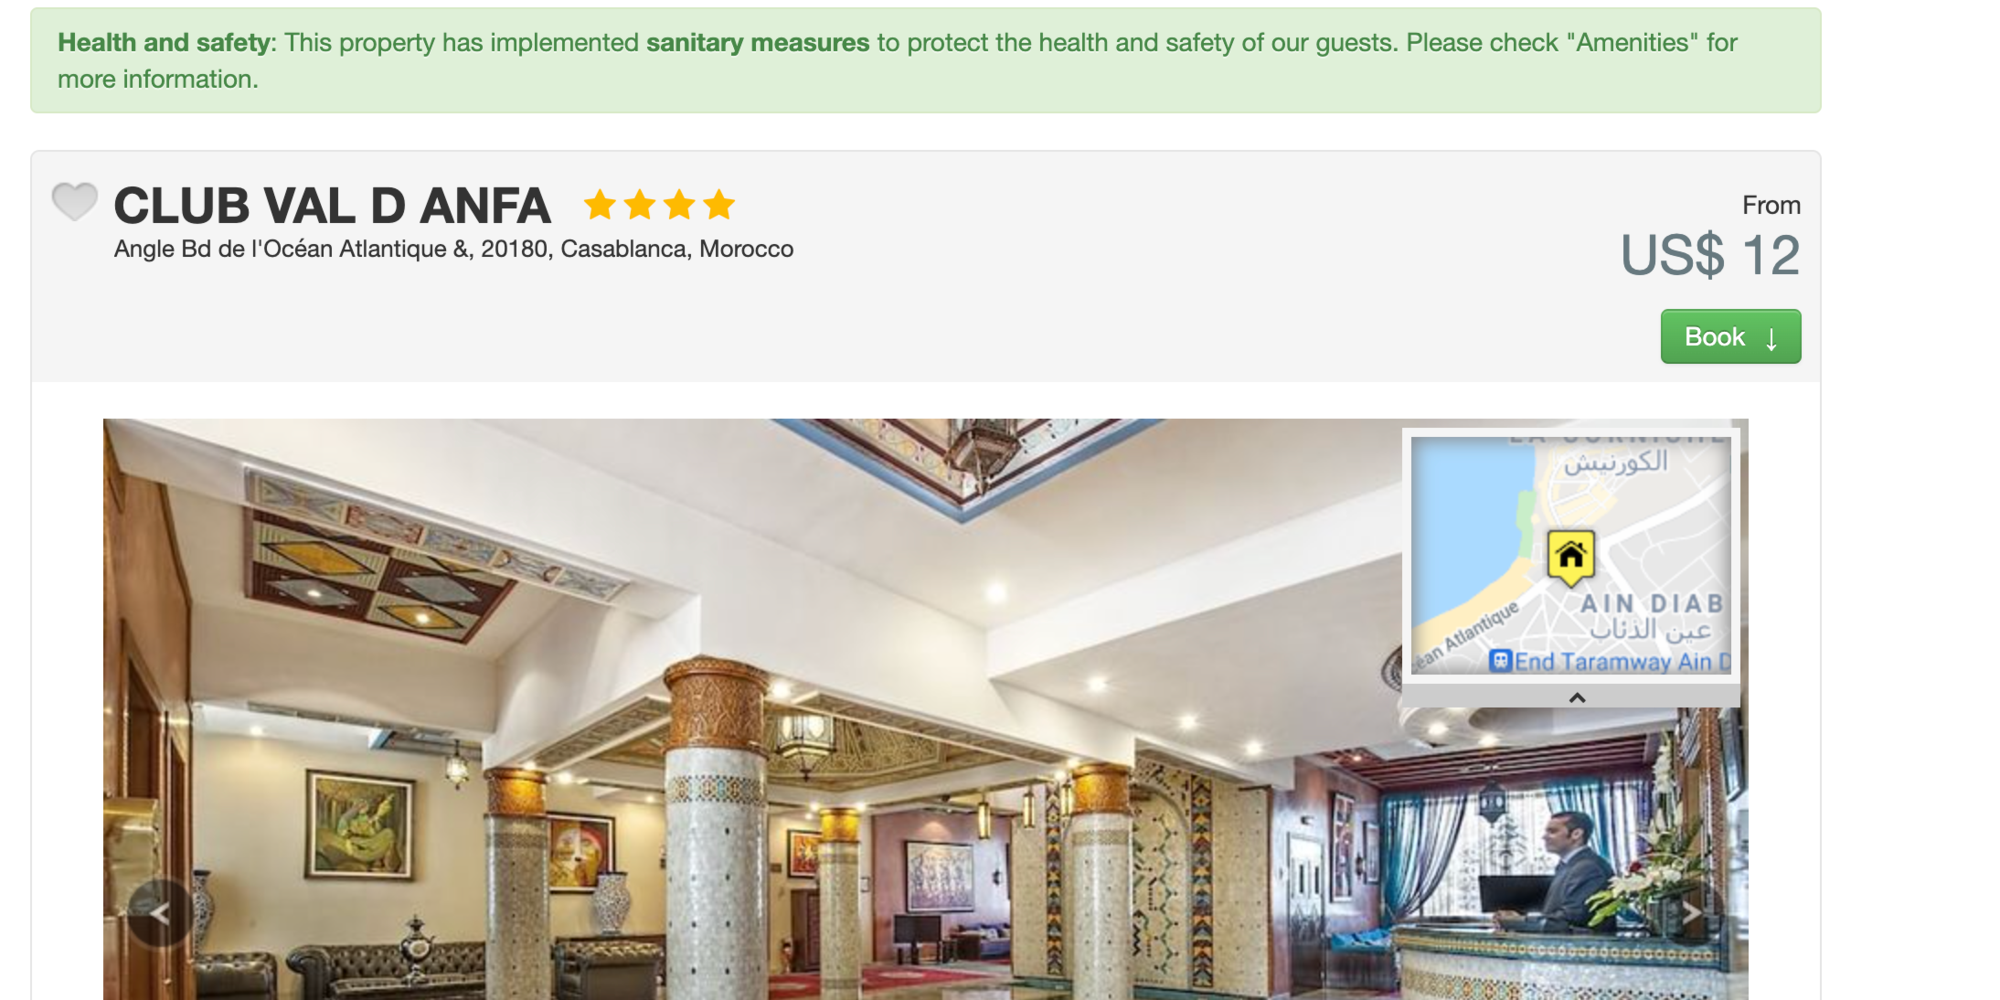Show previous photo with left arrow
Viewport: 2000px width, 1000px height.
[x=160, y=912]
